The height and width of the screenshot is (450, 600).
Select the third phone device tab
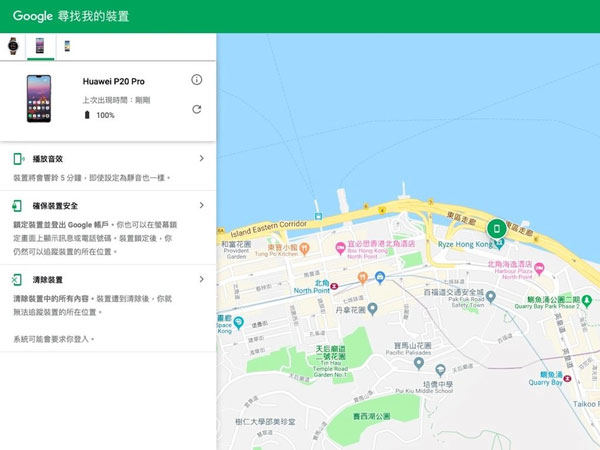(x=67, y=46)
